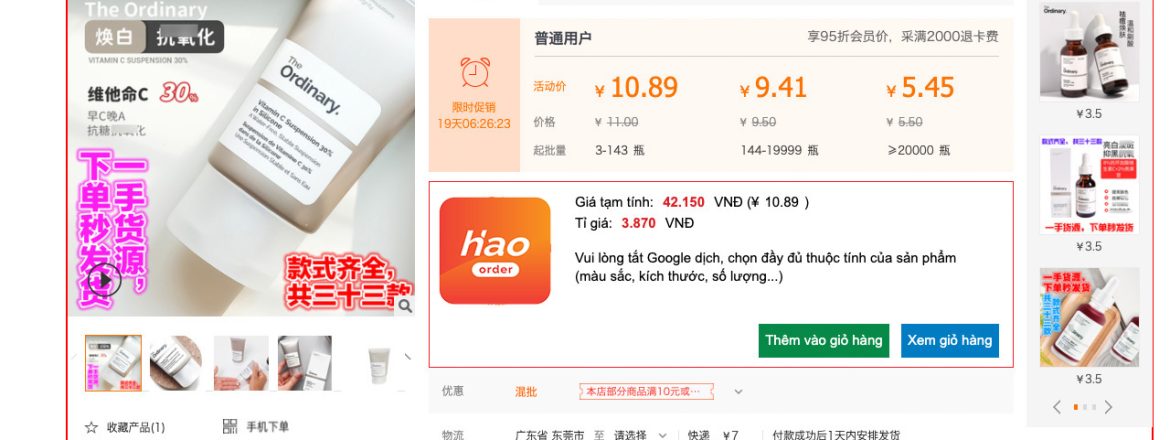Click the magnifier zoom icon on product image

(x=404, y=306)
